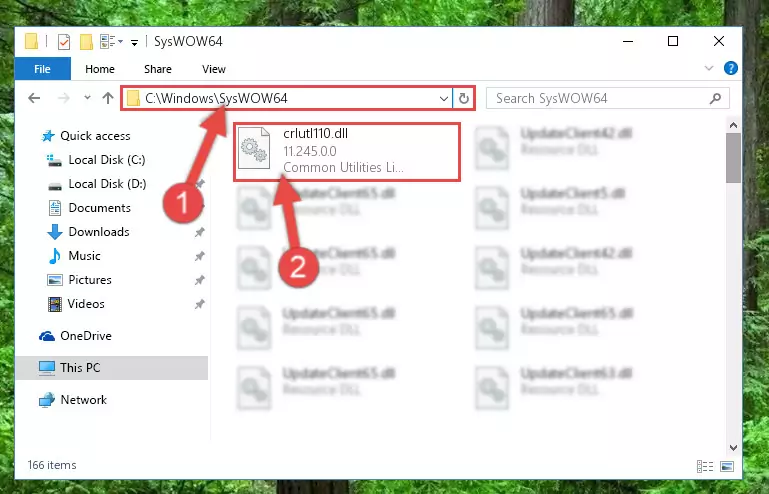Close the SysWOW64 Explorer window
Viewport: 769px width, 494px height.
point(718,42)
